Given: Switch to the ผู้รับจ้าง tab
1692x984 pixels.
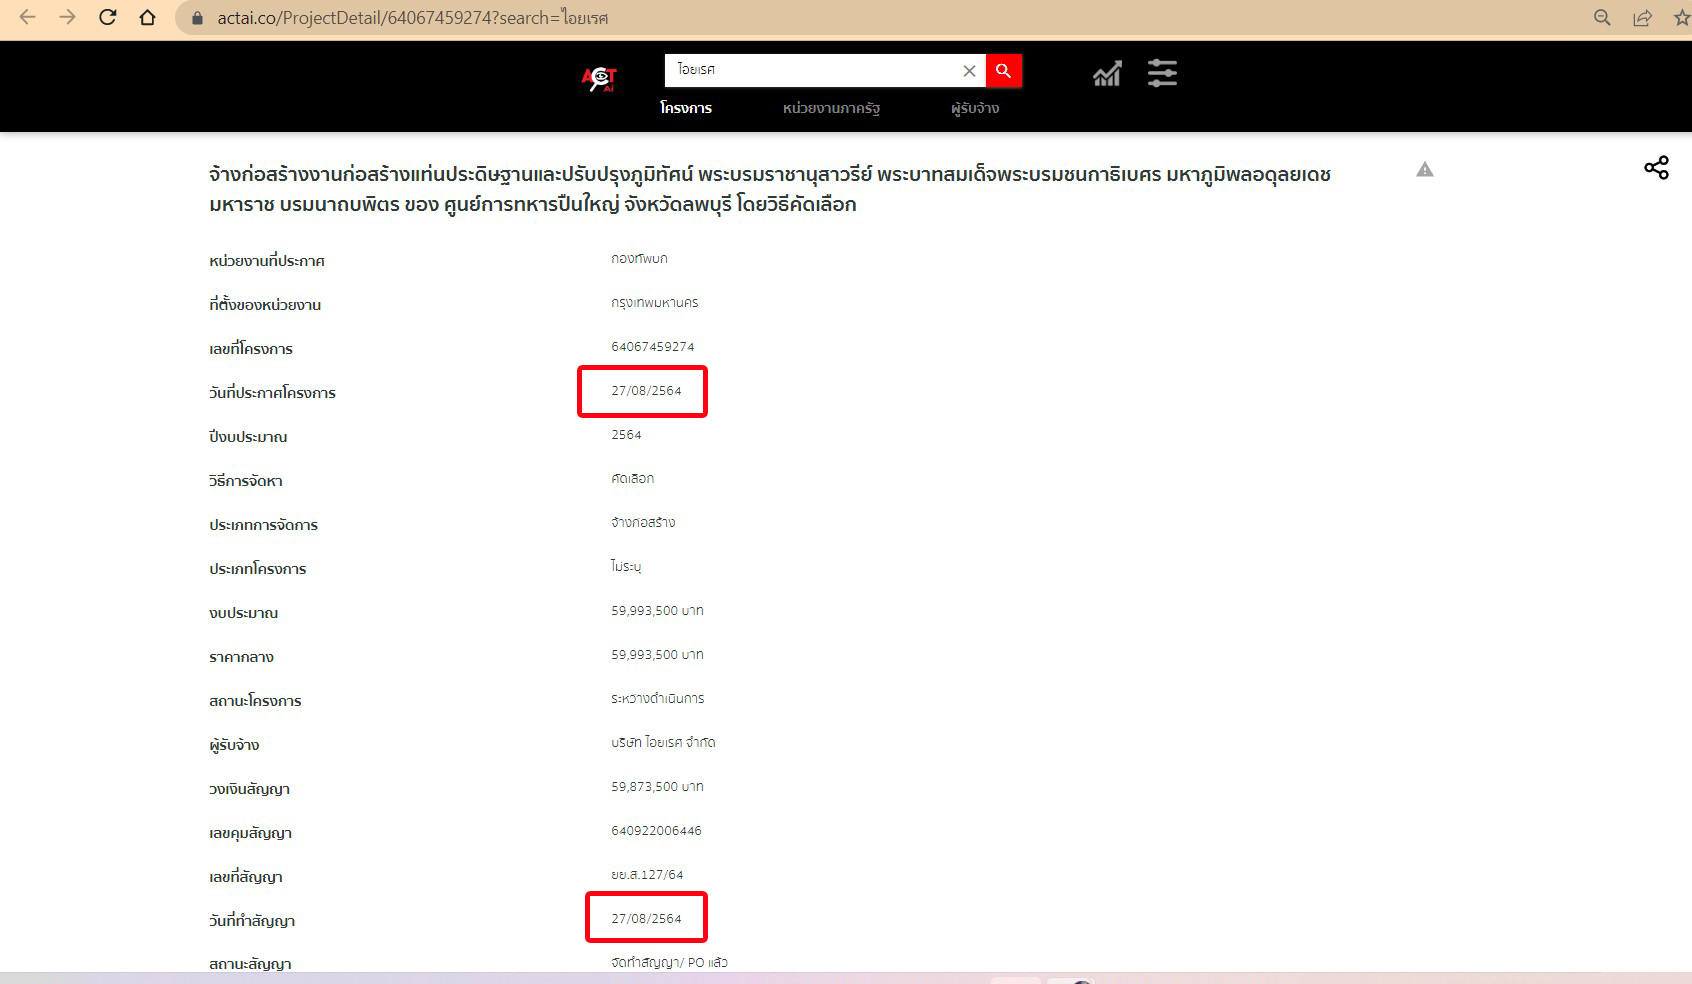Looking at the screenshot, I should [975, 108].
